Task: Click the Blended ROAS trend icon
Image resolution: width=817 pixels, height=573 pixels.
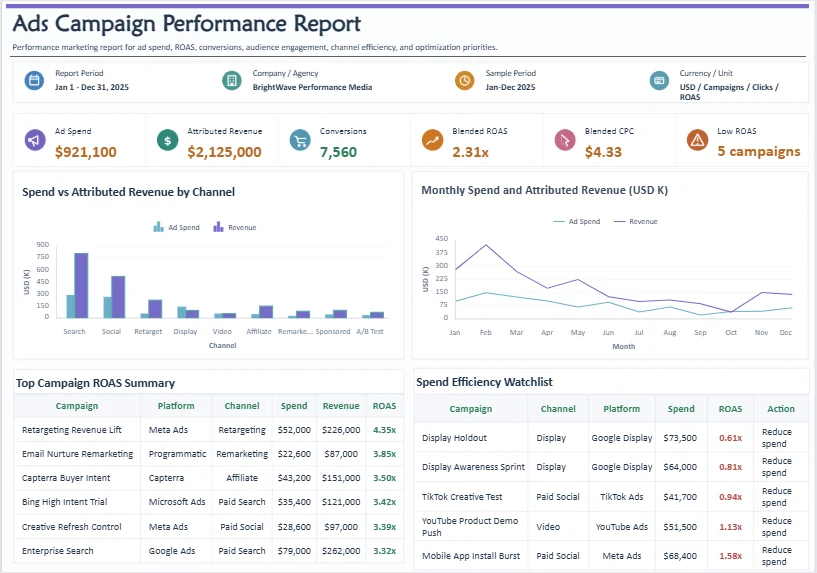Action: pos(432,140)
